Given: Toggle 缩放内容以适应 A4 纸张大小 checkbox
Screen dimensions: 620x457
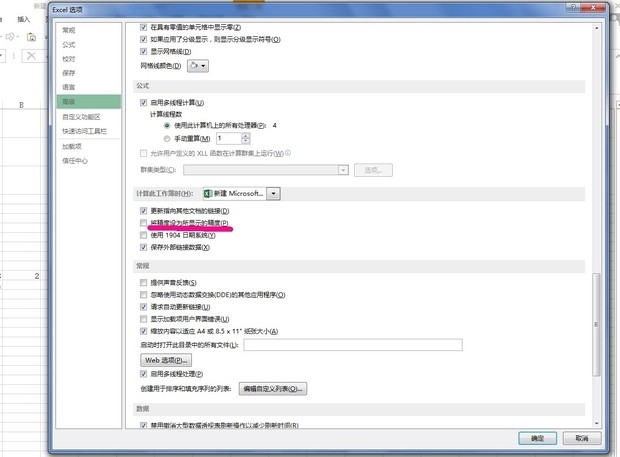Looking at the screenshot, I should click(x=144, y=331).
